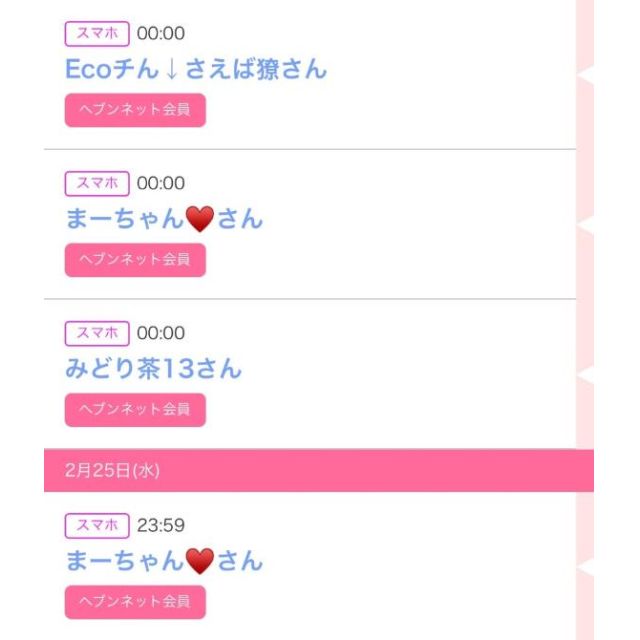The height and width of the screenshot is (640, 640).
Task: Click the 00:00 timestamp above みどり茶13さん
Action: click(161, 333)
